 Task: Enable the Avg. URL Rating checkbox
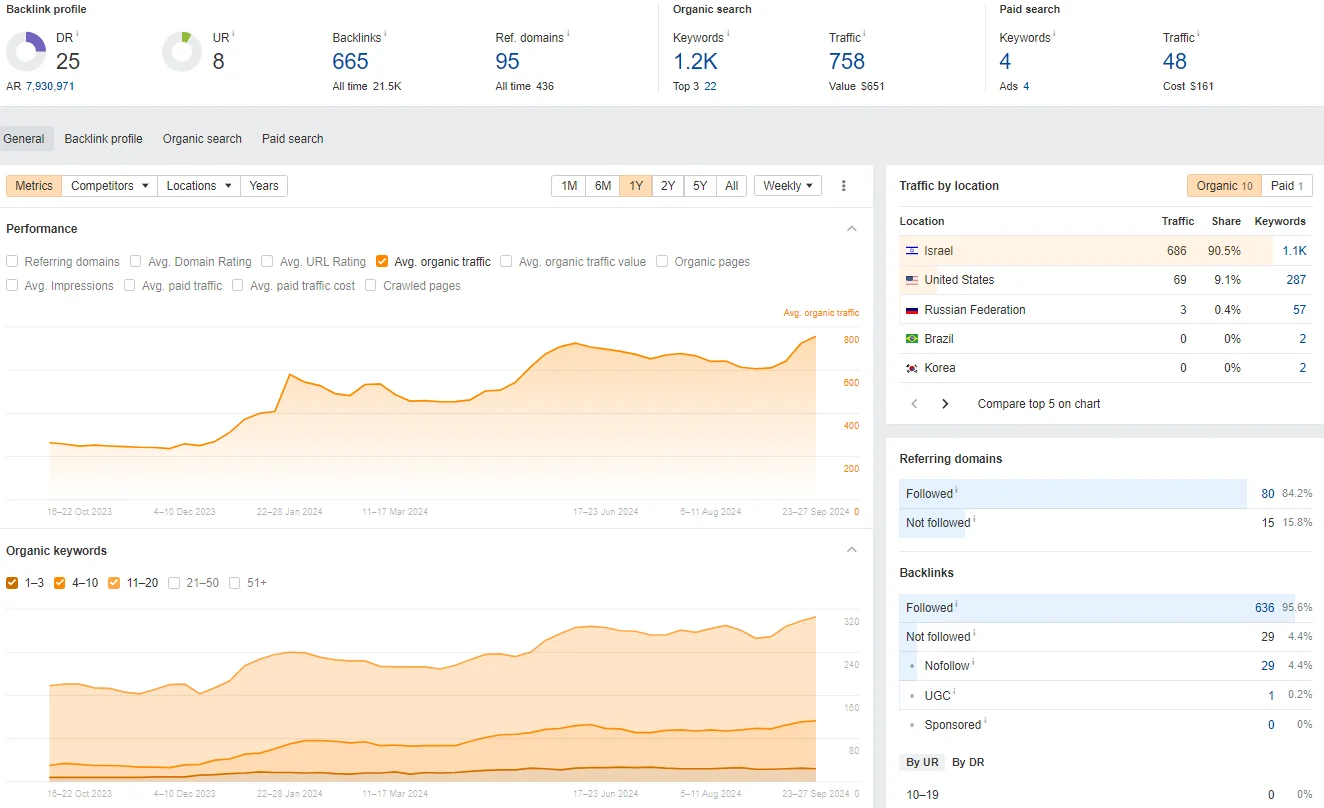[x=267, y=261]
